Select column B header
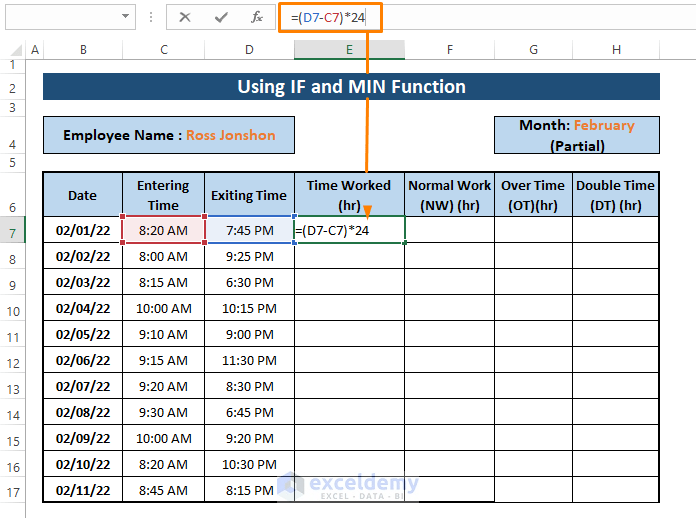This screenshot has height=518, width=696. (x=83, y=50)
